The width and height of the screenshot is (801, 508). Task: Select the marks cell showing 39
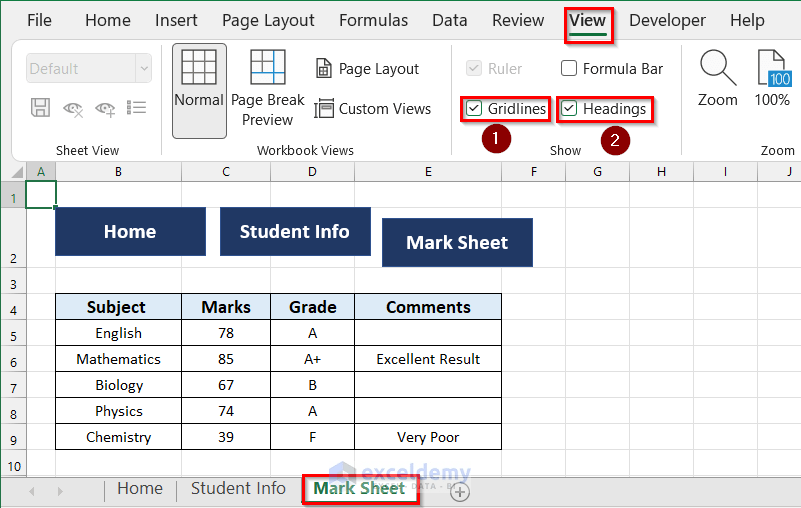226,437
